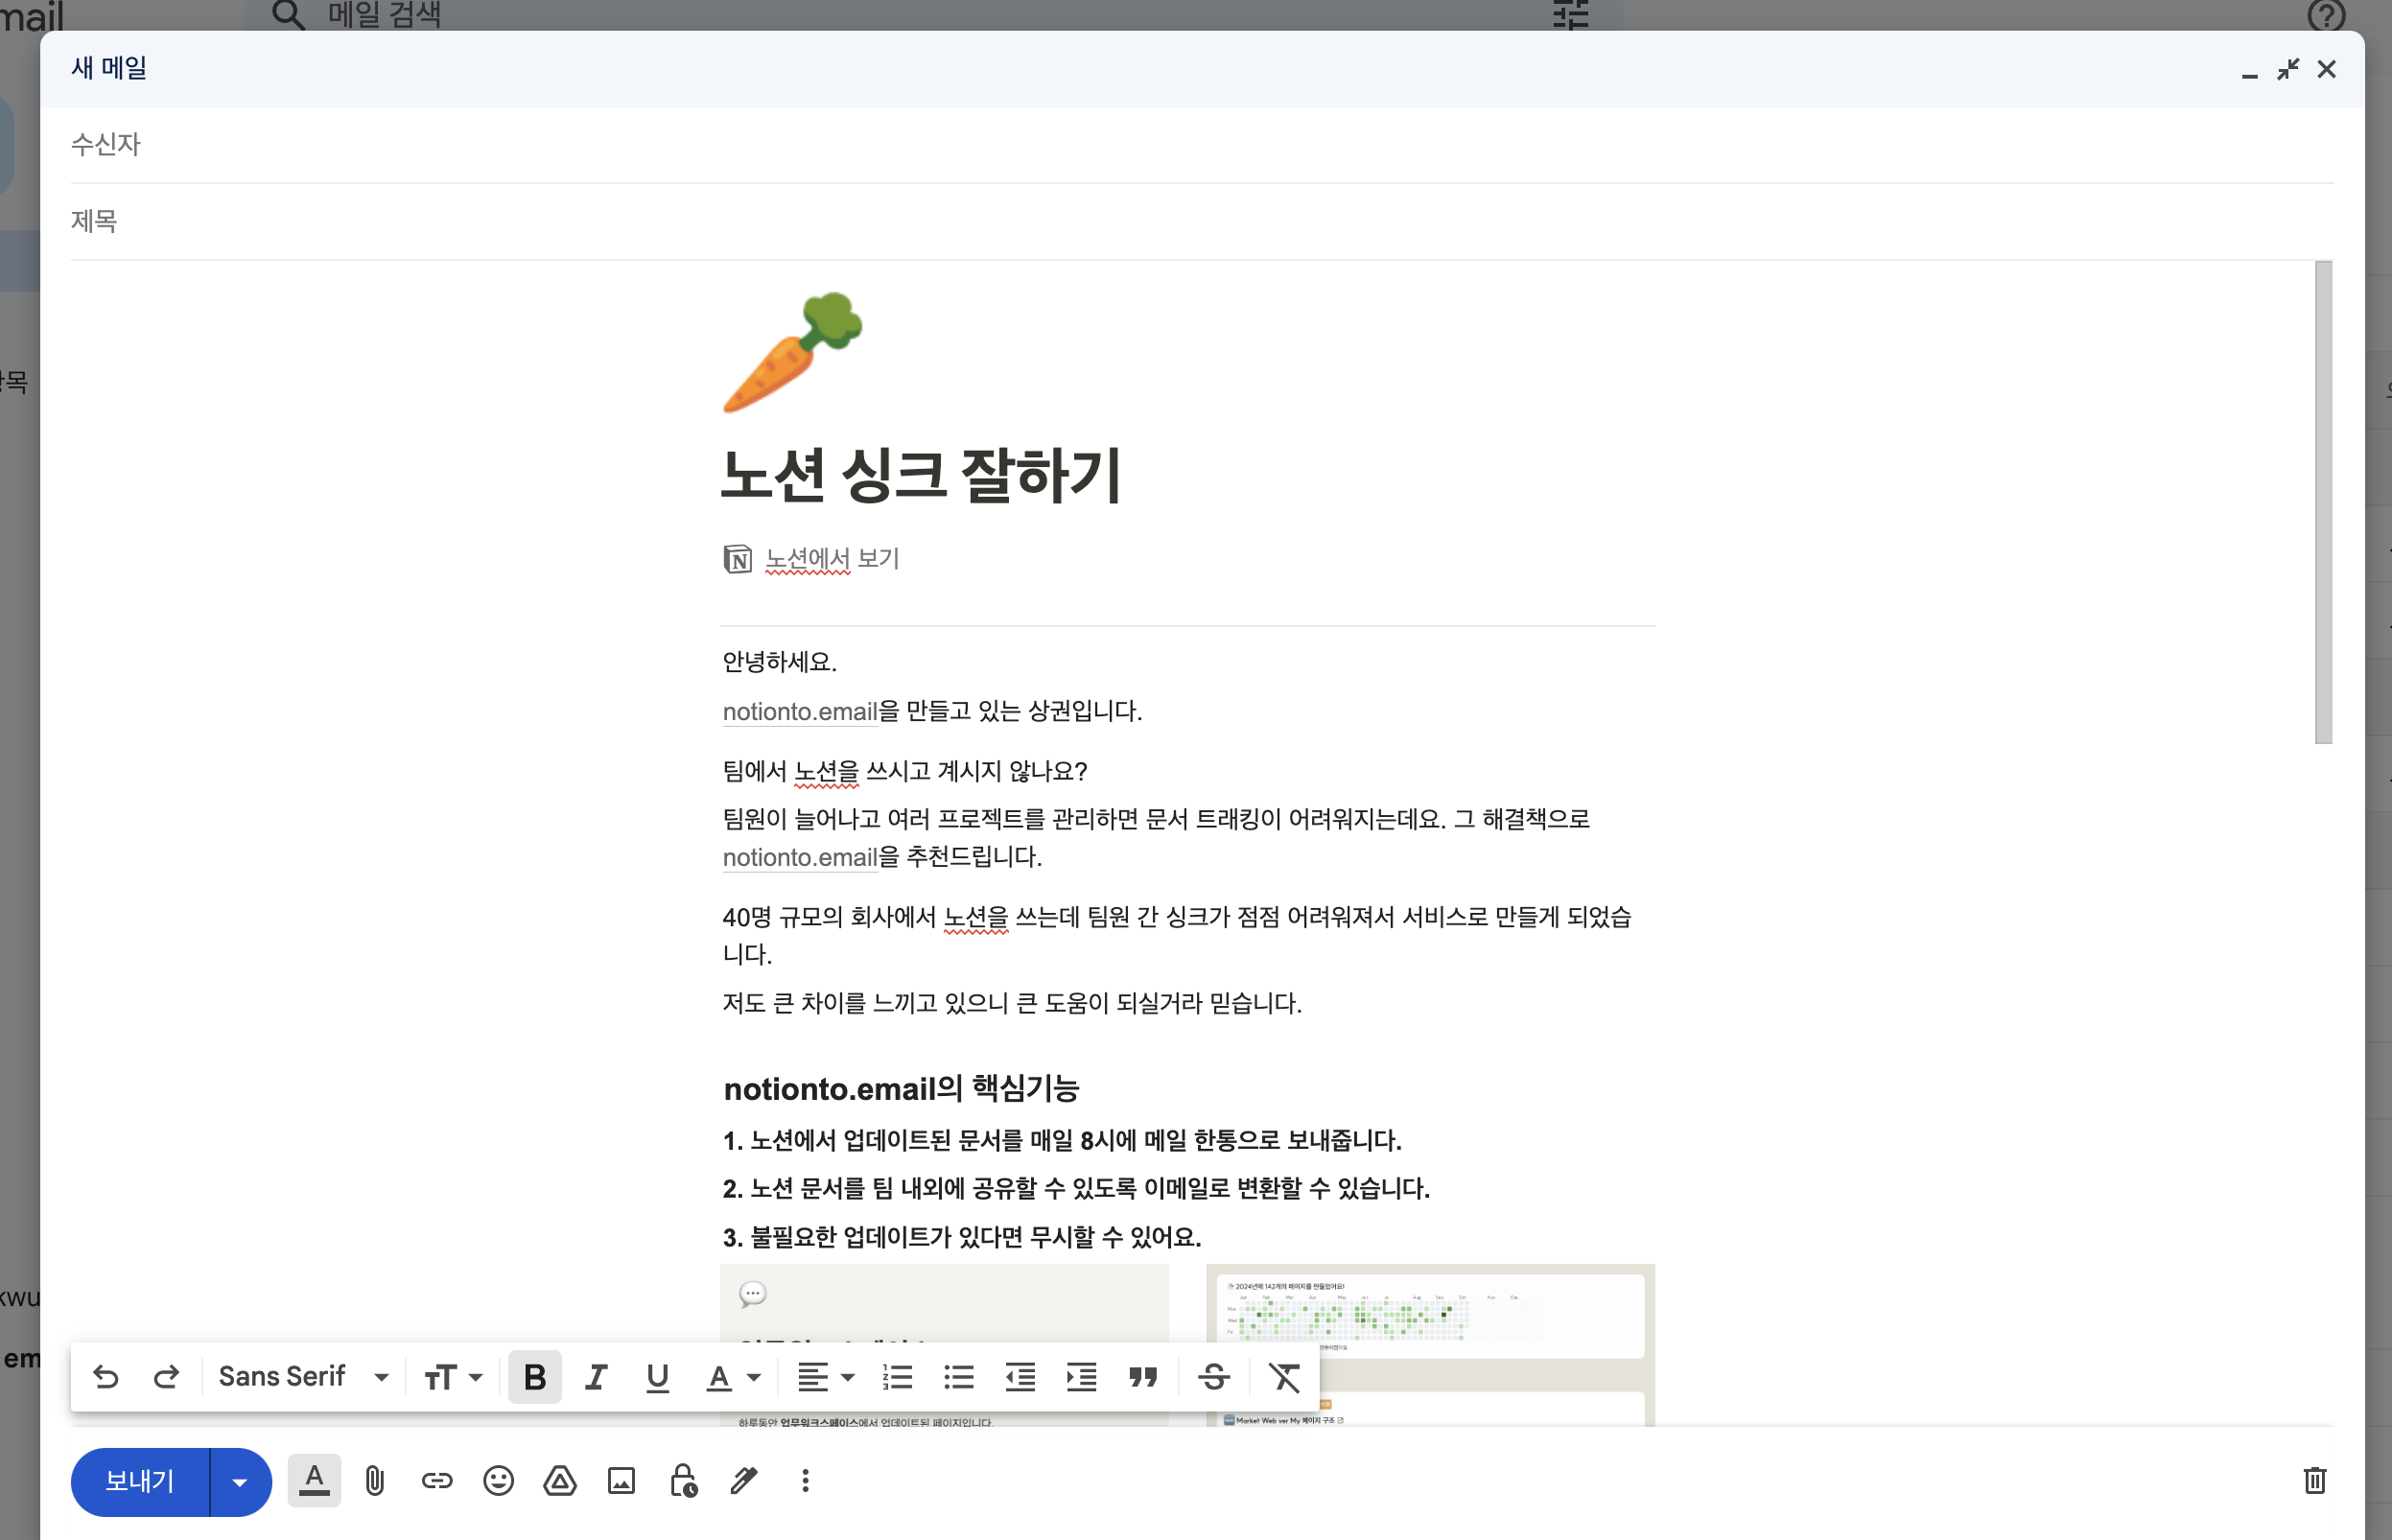The image size is (2392, 1540).
Task: Increase the indent level
Action: pos(1081,1376)
